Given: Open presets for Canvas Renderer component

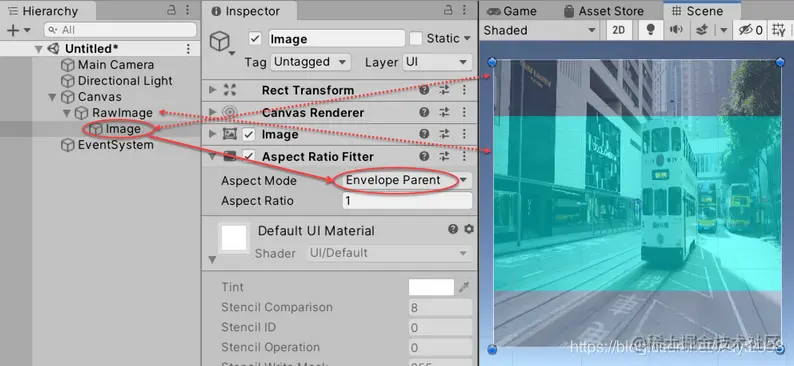Looking at the screenshot, I should (444, 112).
